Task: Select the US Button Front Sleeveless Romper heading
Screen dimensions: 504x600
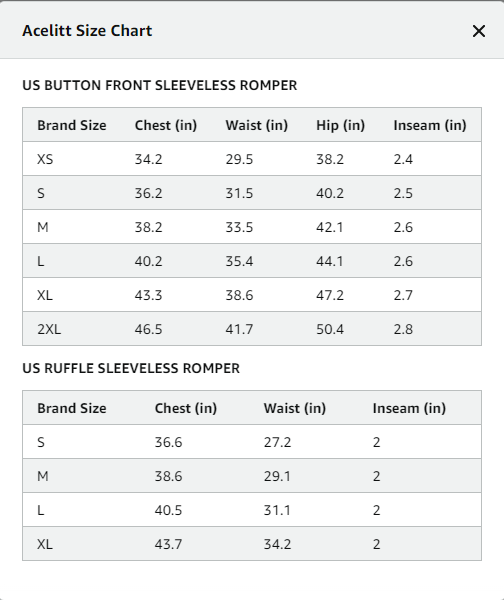Action: [x=160, y=85]
